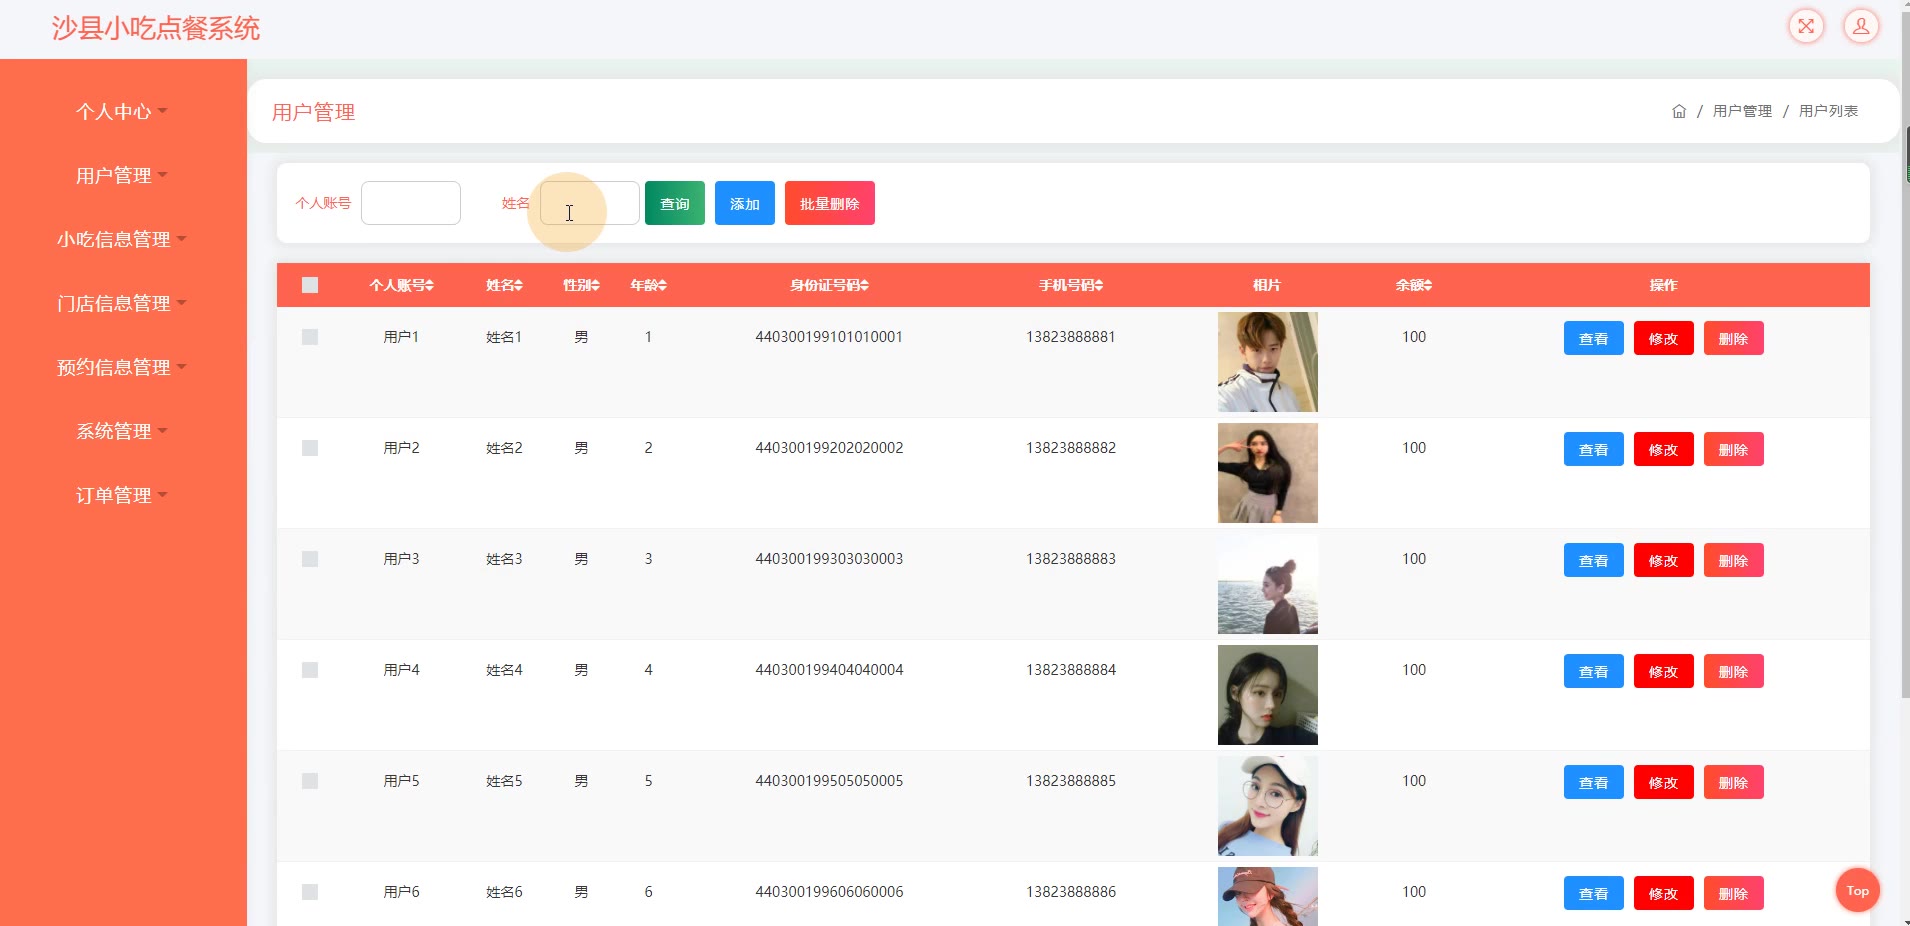Expand the 个人中心 sidebar menu
This screenshot has height=926, width=1910.
(x=120, y=112)
